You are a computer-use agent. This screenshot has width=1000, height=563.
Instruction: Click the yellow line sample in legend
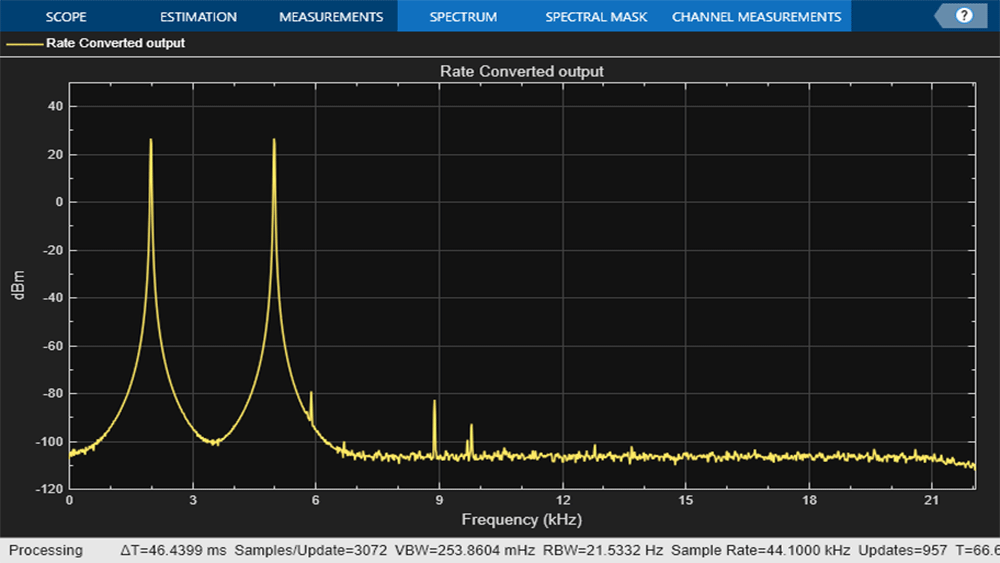point(24,44)
